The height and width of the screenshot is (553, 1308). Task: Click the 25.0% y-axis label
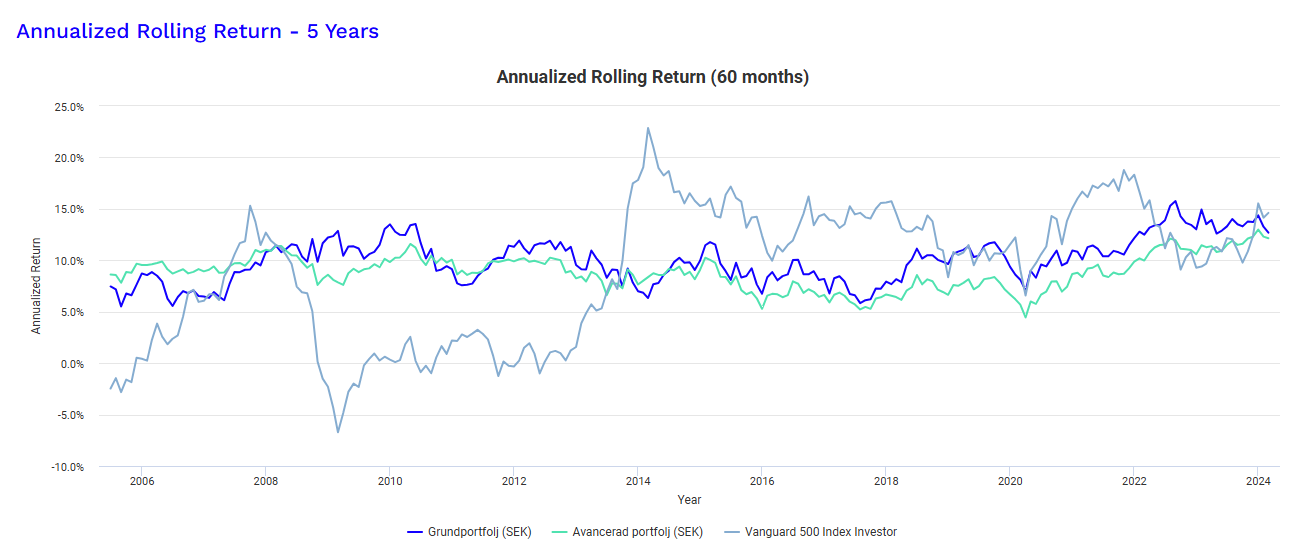[x=70, y=106]
